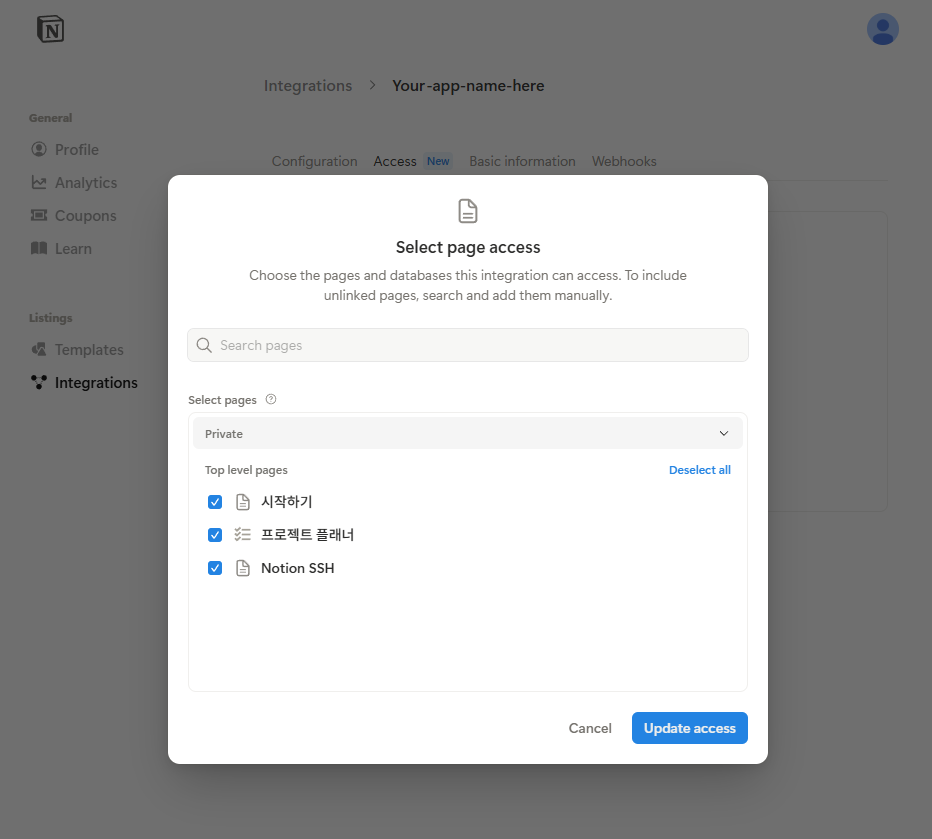Open the user avatar menu
Screen dimensions: 932x839
pos(882,29)
